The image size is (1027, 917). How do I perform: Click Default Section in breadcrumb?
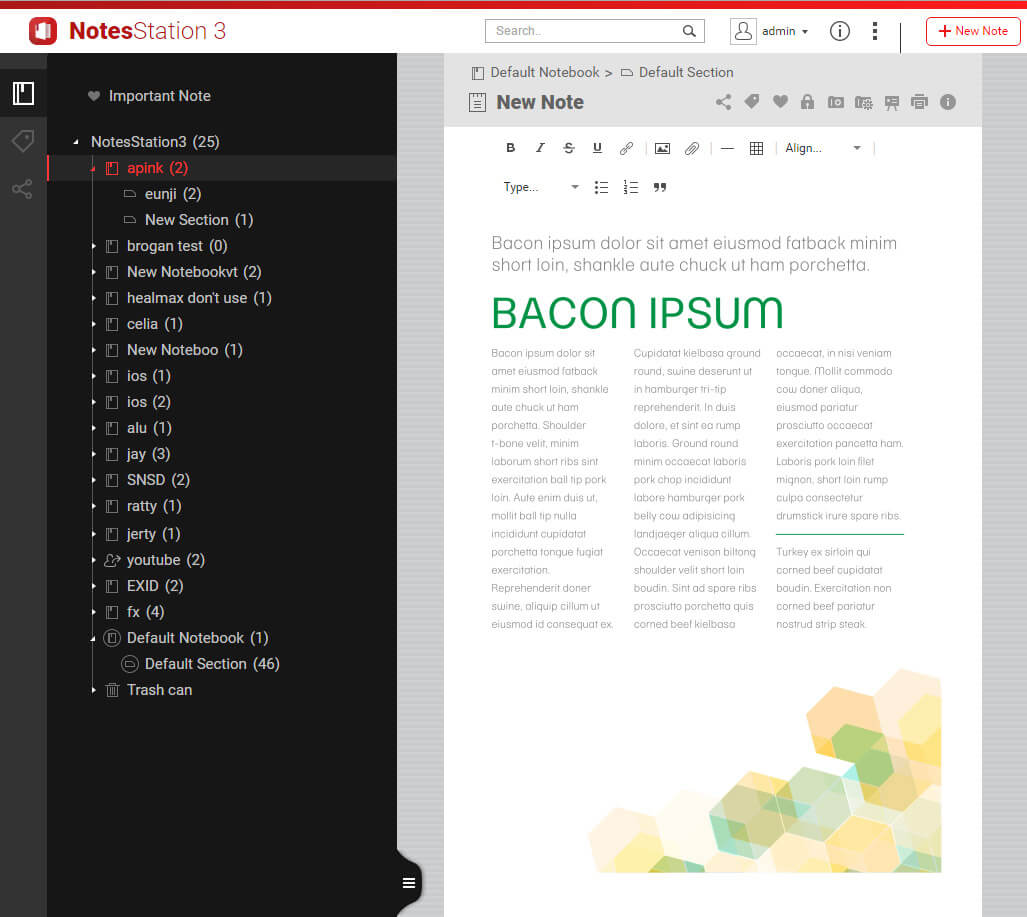(686, 73)
